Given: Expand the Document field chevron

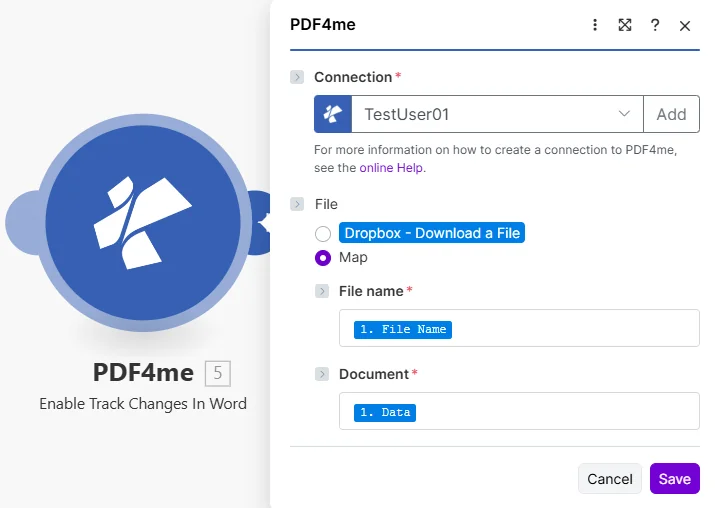Looking at the screenshot, I should pos(322,374).
